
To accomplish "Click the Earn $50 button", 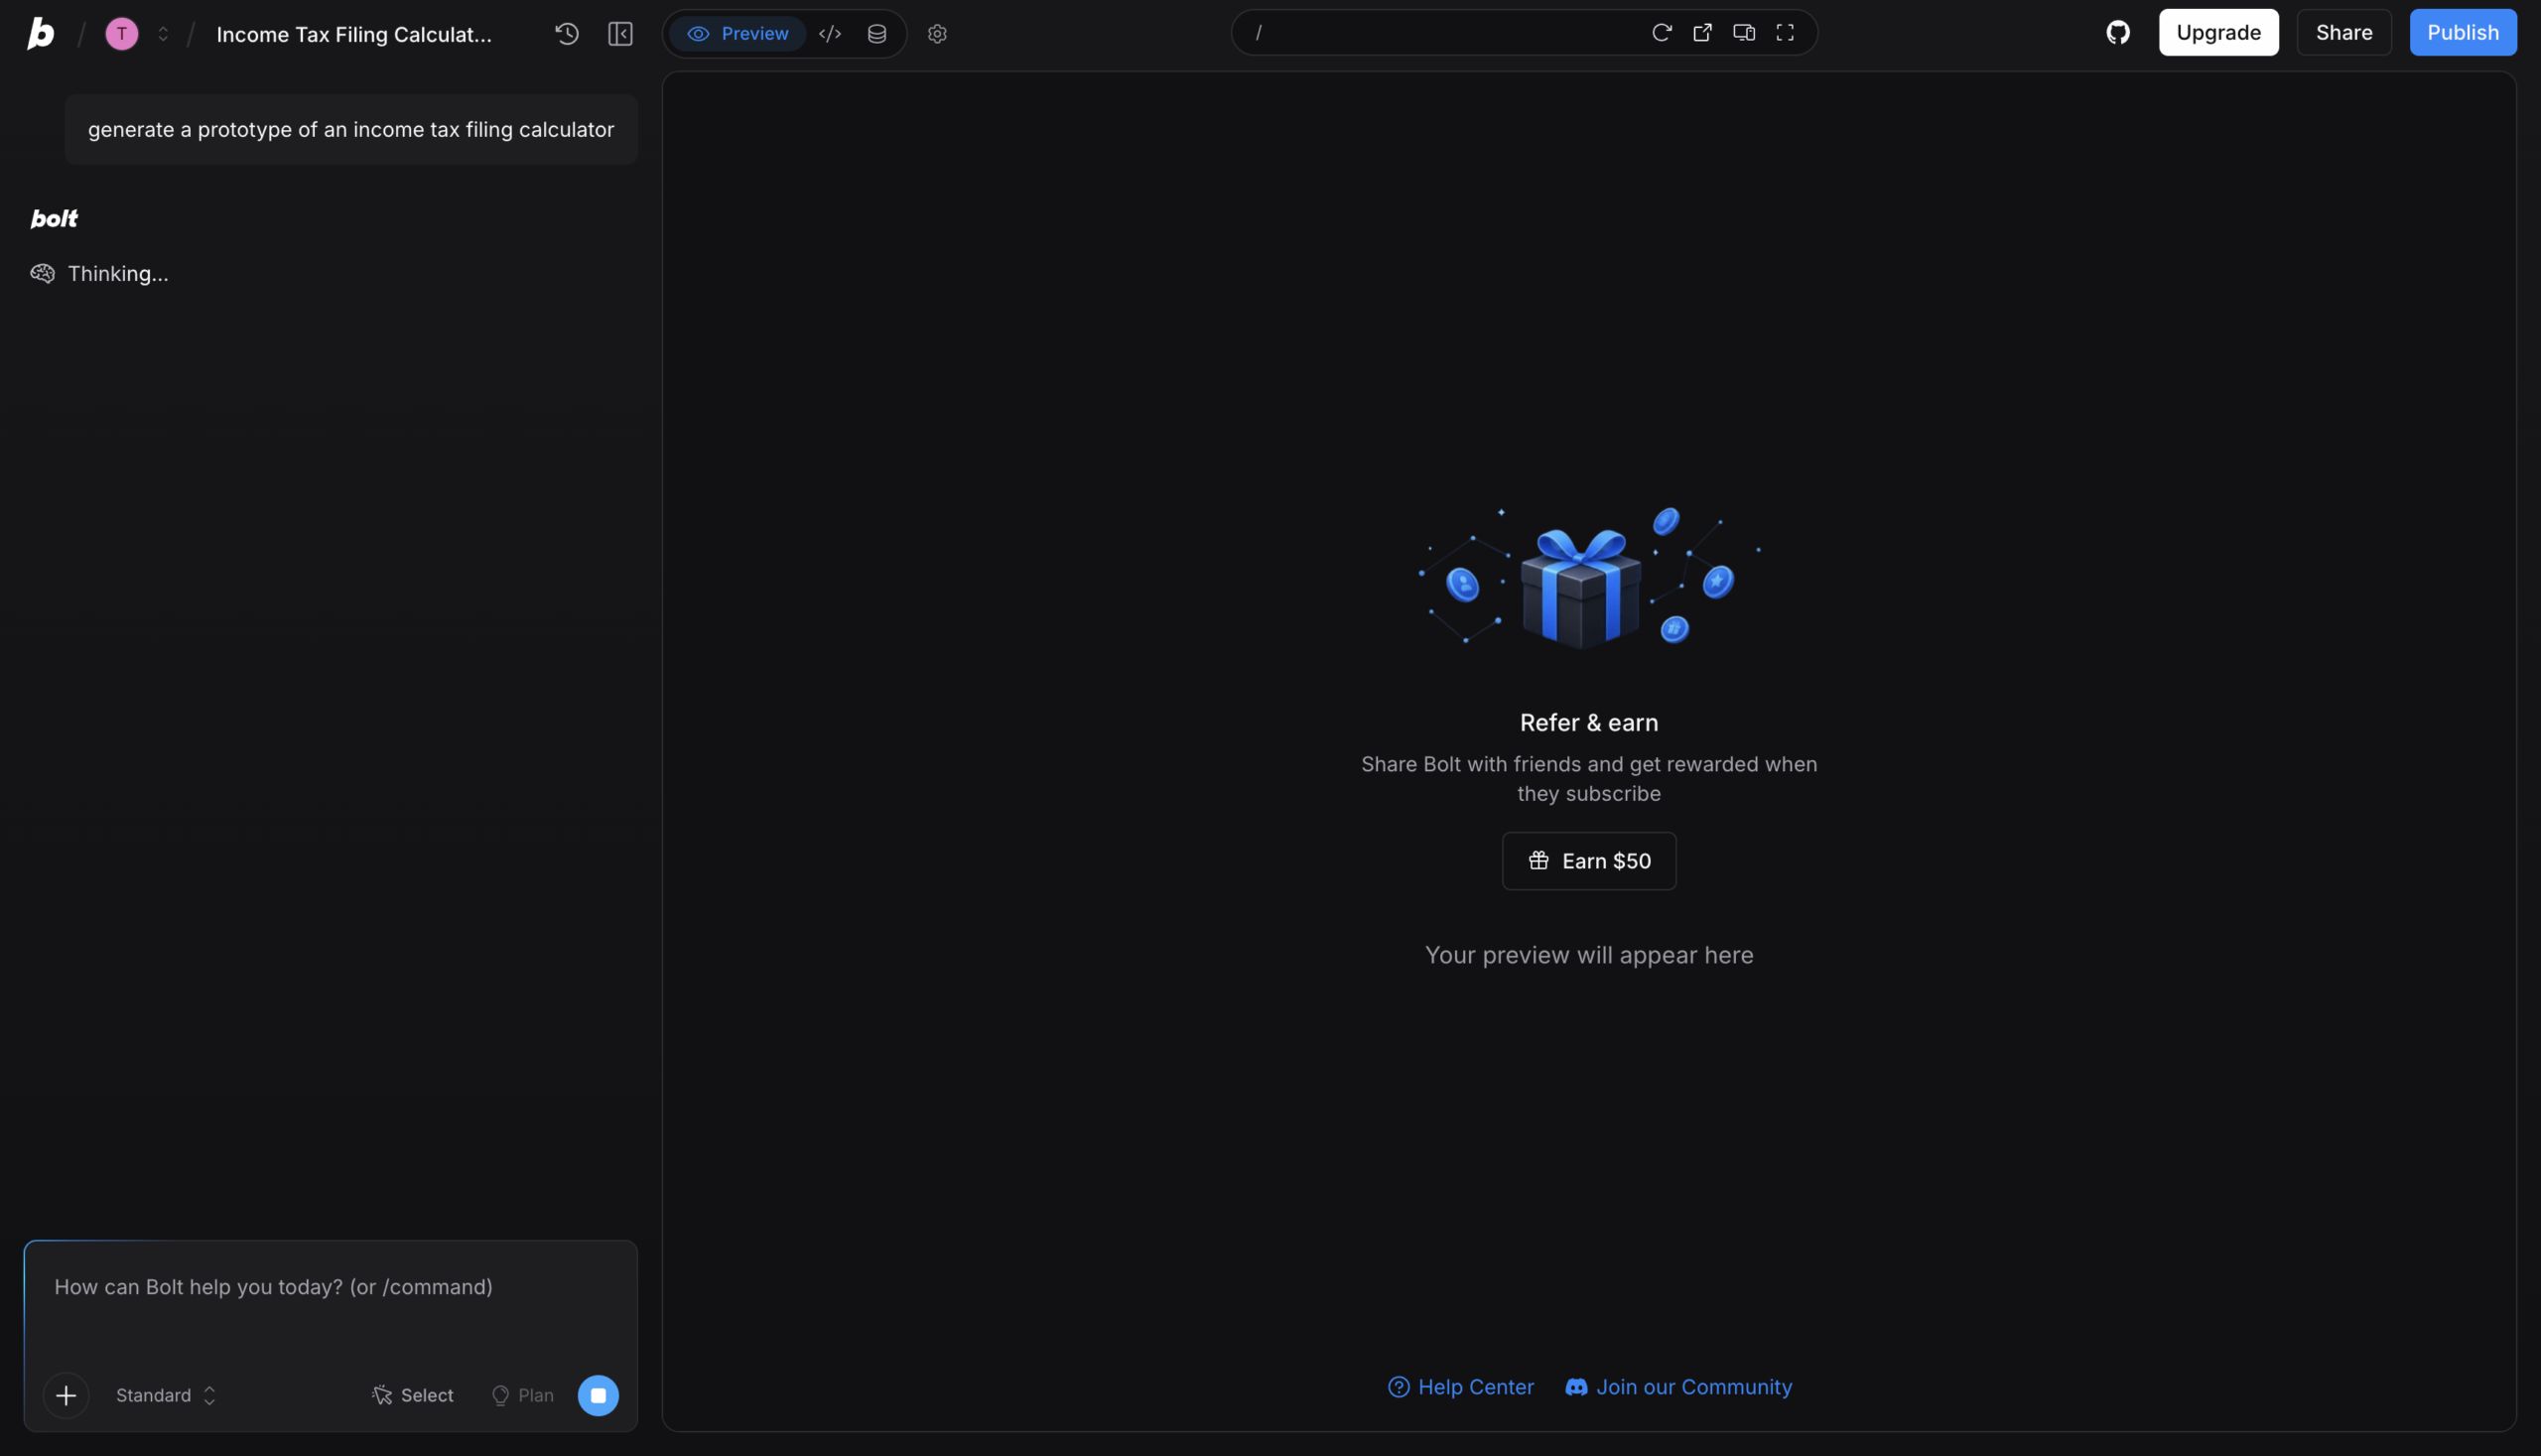I will click(1589, 861).
